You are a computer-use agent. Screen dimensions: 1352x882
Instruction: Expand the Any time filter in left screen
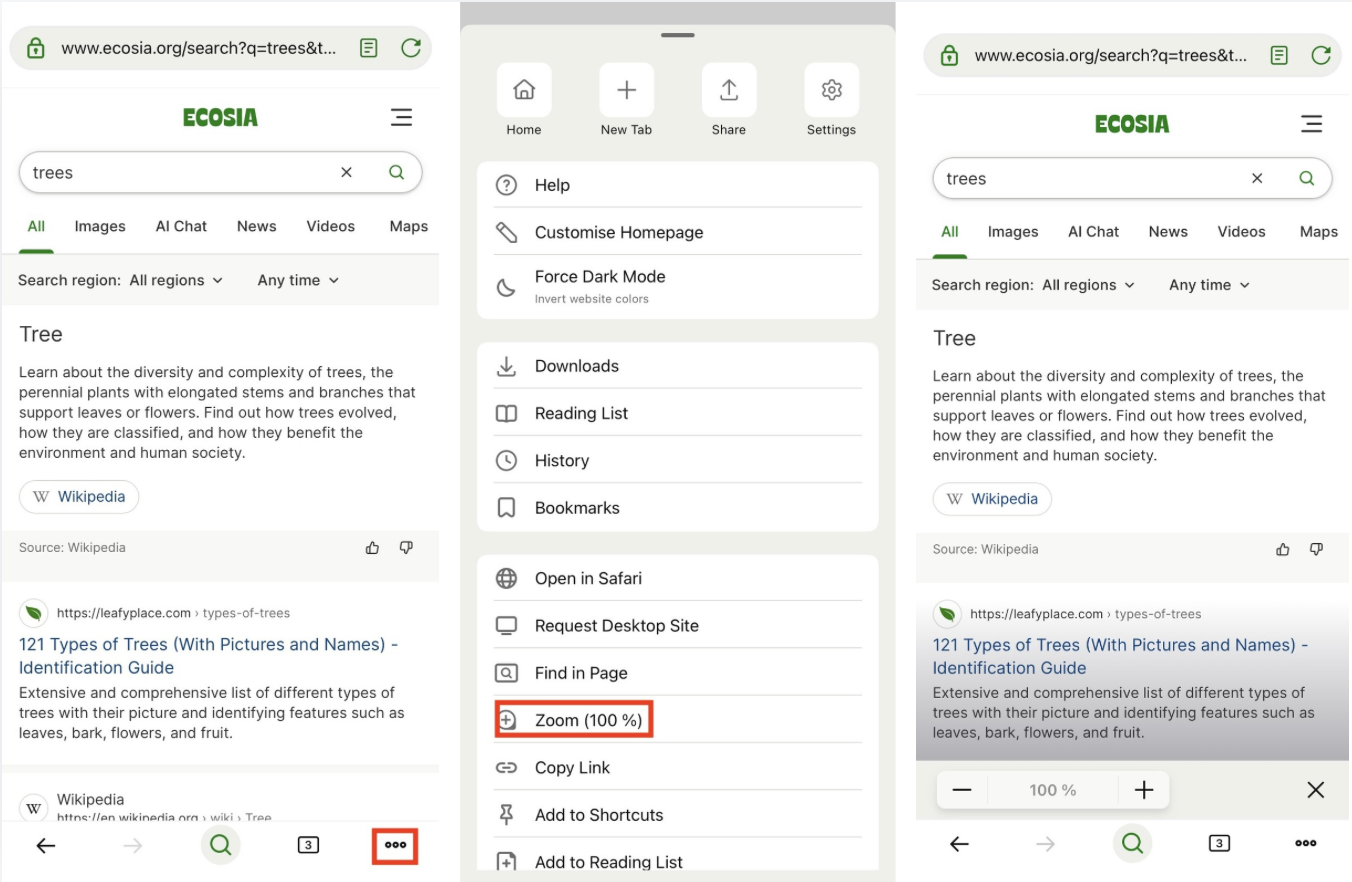pos(298,281)
